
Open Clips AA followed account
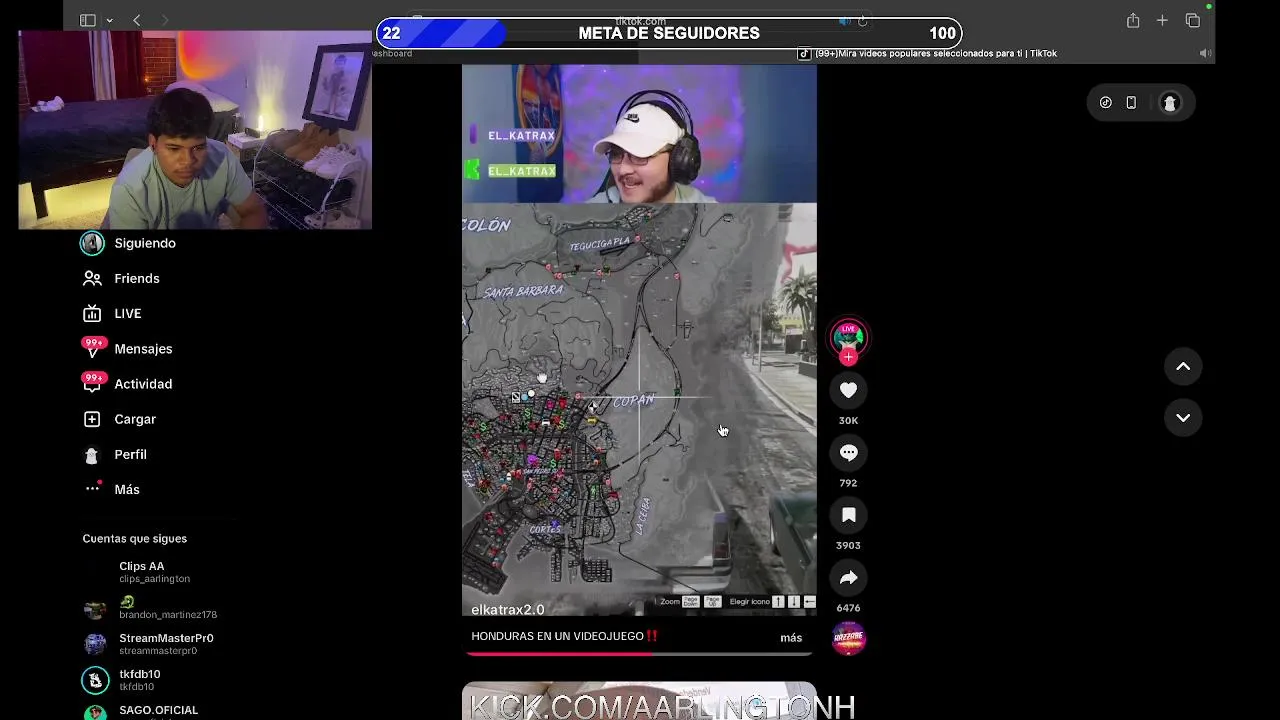point(154,572)
